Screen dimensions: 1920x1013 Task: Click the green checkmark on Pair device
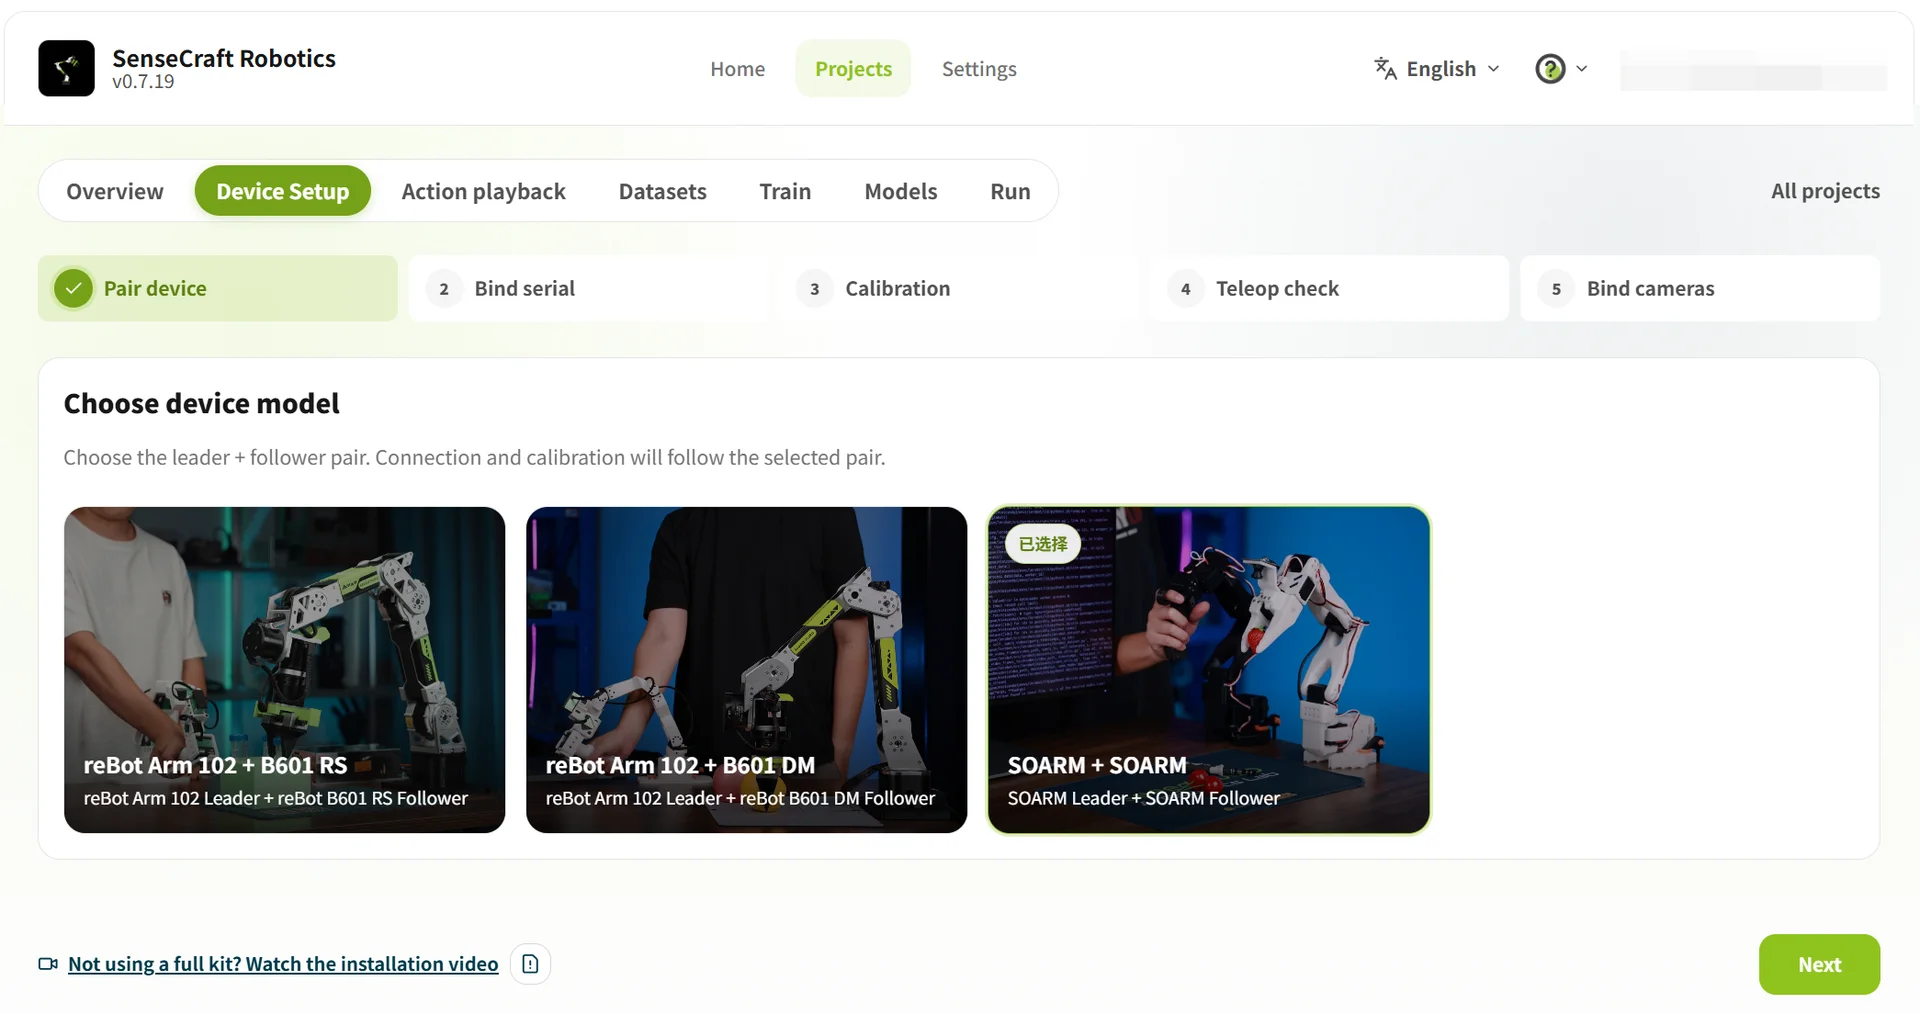coord(73,289)
